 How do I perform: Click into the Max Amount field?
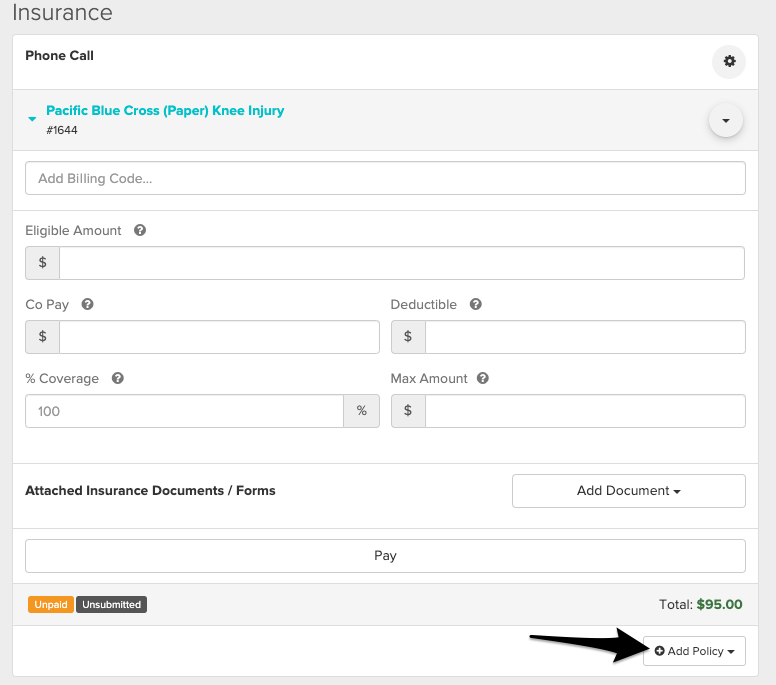(584, 411)
